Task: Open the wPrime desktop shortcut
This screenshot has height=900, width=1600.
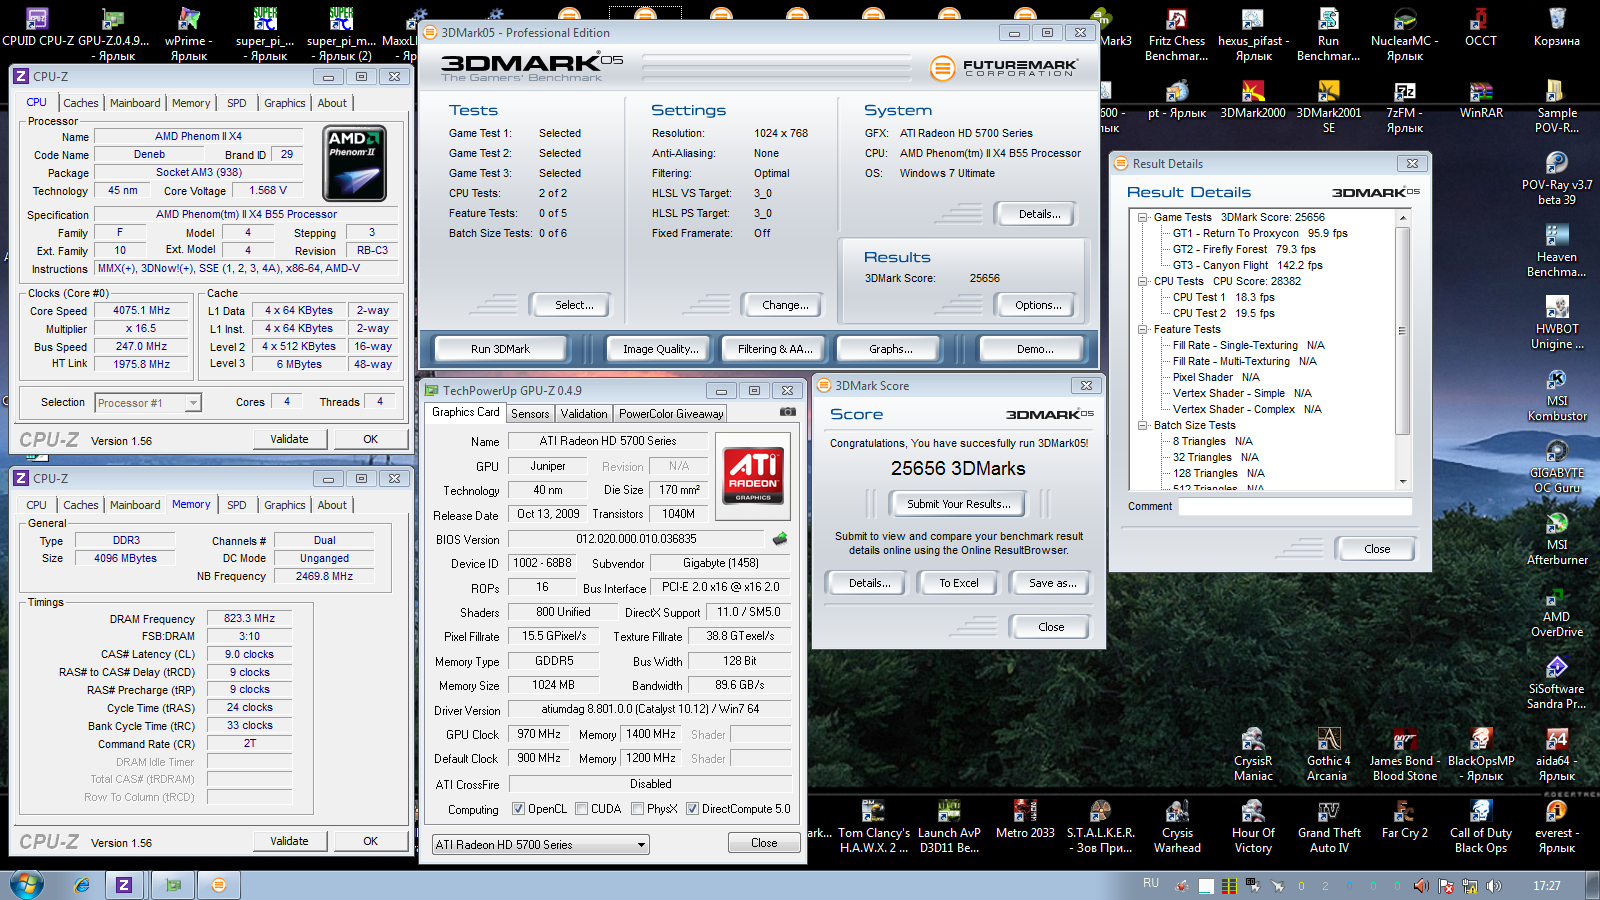Action: pyautogui.click(x=188, y=32)
